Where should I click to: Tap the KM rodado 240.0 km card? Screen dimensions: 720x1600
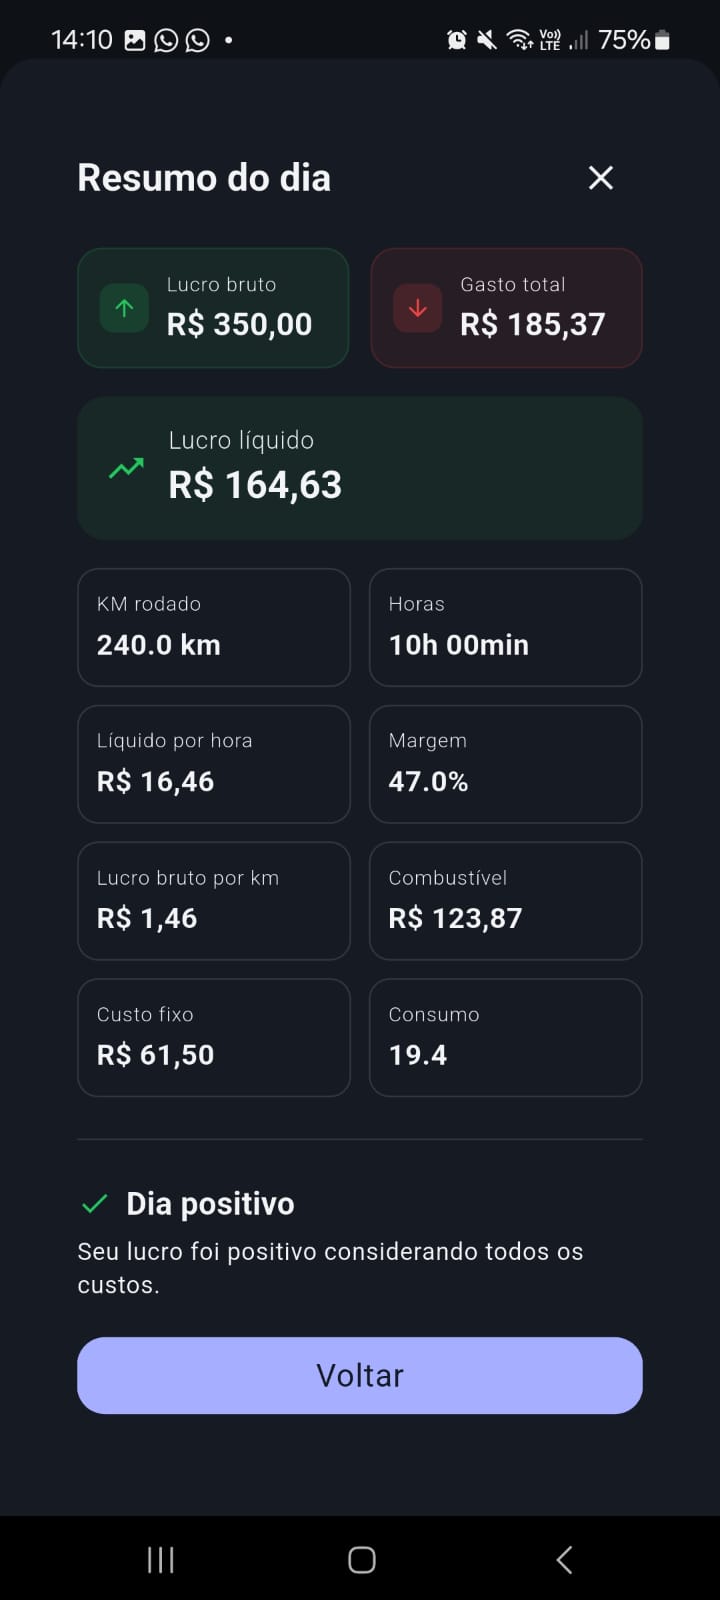(x=213, y=627)
